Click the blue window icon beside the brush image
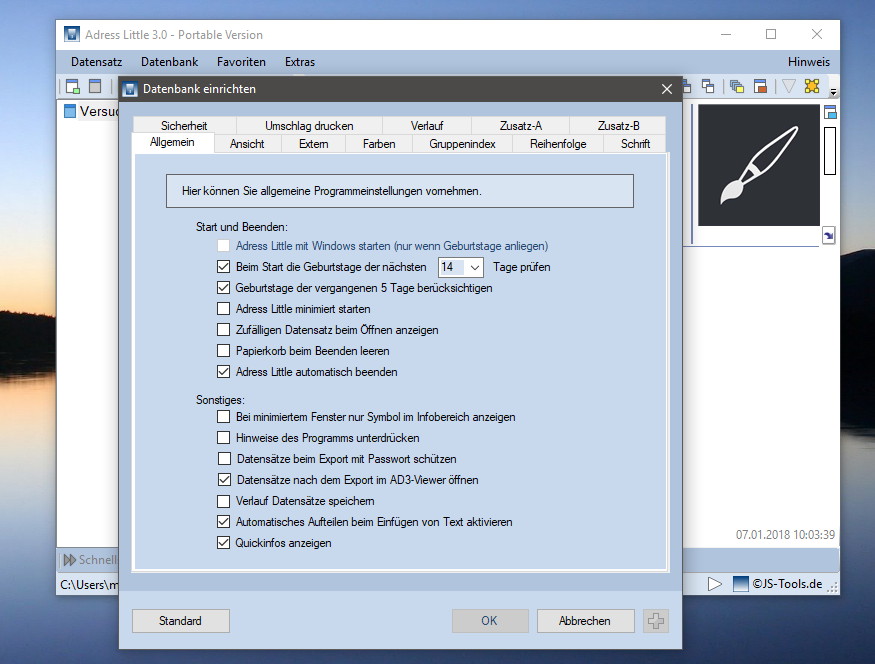Image resolution: width=875 pixels, height=664 pixels. click(x=830, y=112)
